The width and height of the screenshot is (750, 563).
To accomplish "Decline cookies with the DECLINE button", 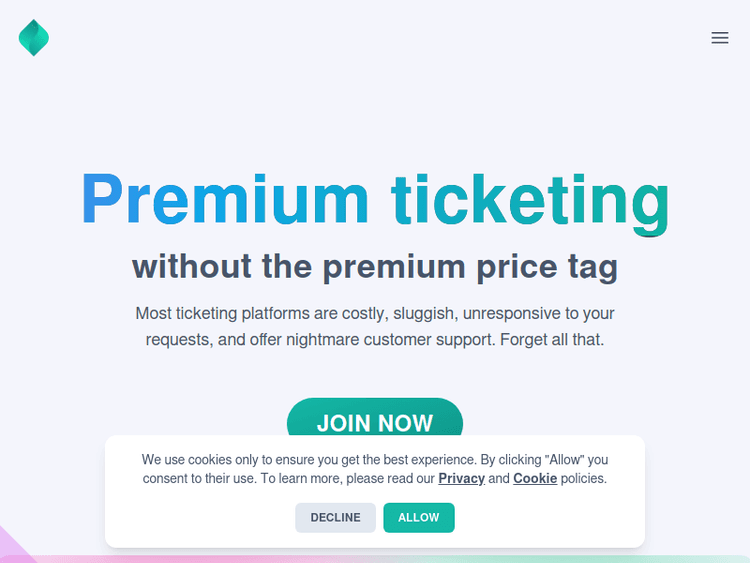I will [x=335, y=518].
